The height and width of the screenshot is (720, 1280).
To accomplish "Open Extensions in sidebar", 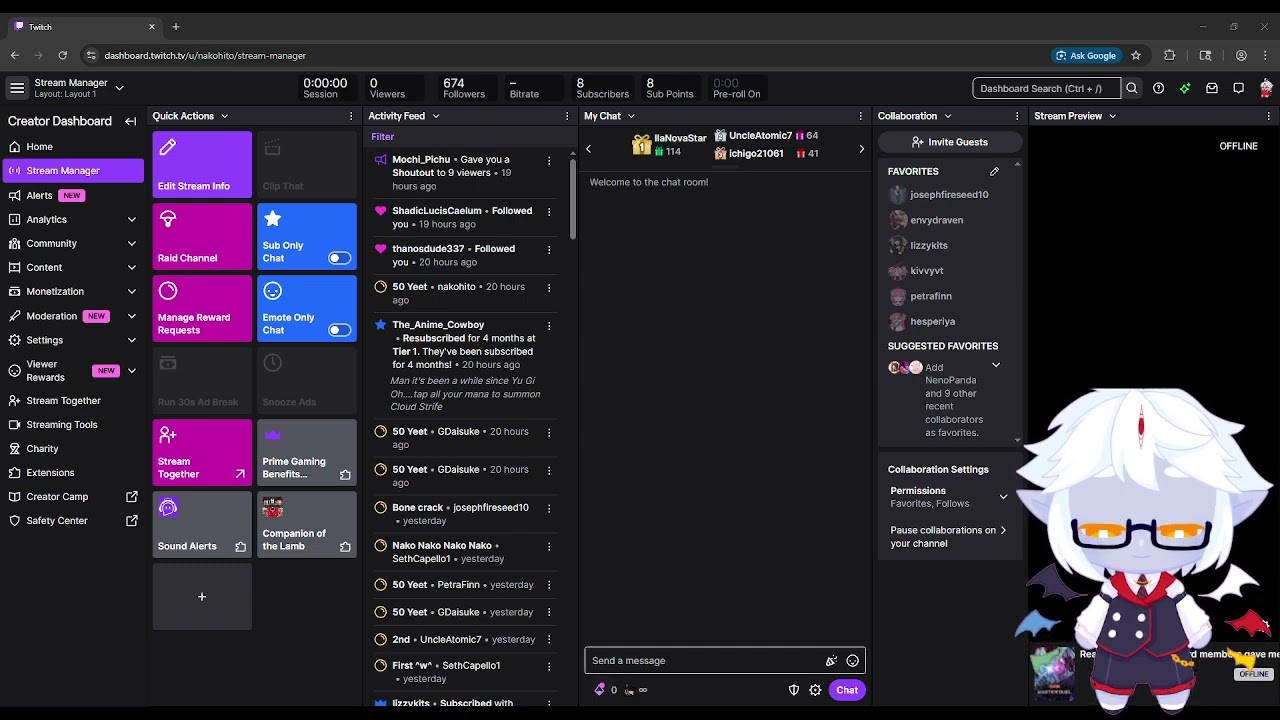I will (73, 472).
